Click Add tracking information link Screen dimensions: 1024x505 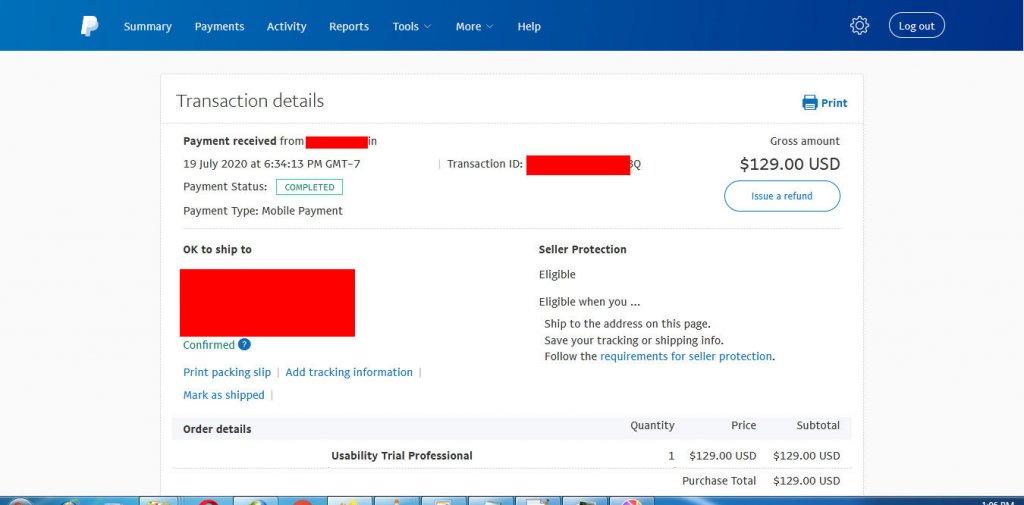coord(349,372)
